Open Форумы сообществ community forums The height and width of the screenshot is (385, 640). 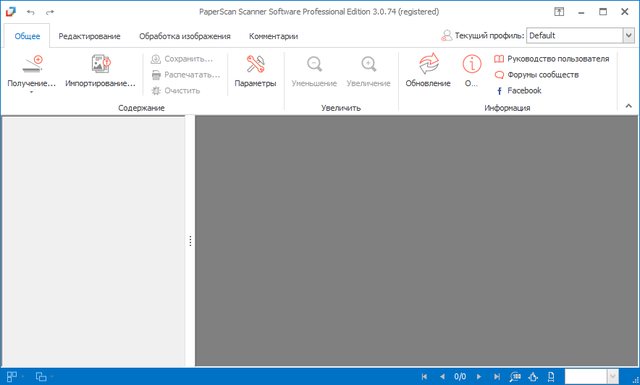pos(536,75)
